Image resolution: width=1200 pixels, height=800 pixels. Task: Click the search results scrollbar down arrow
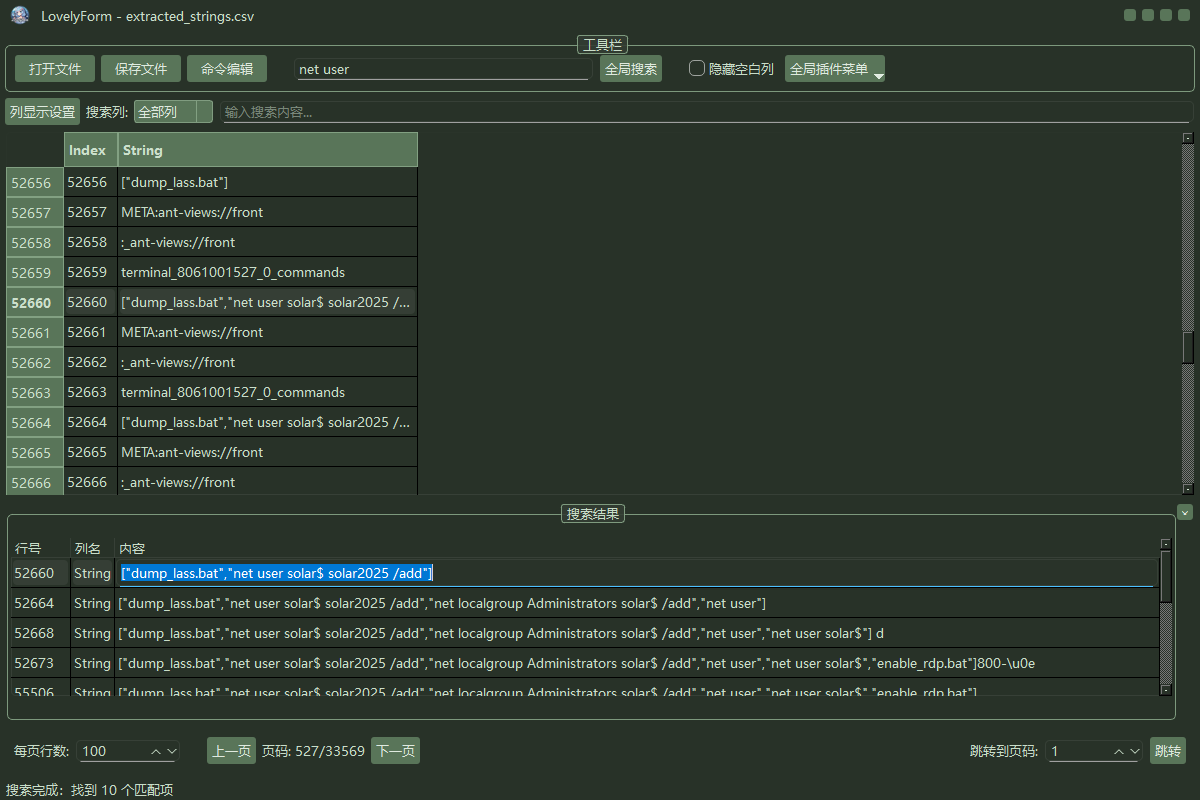pyautogui.click(x=1166, y=689)
